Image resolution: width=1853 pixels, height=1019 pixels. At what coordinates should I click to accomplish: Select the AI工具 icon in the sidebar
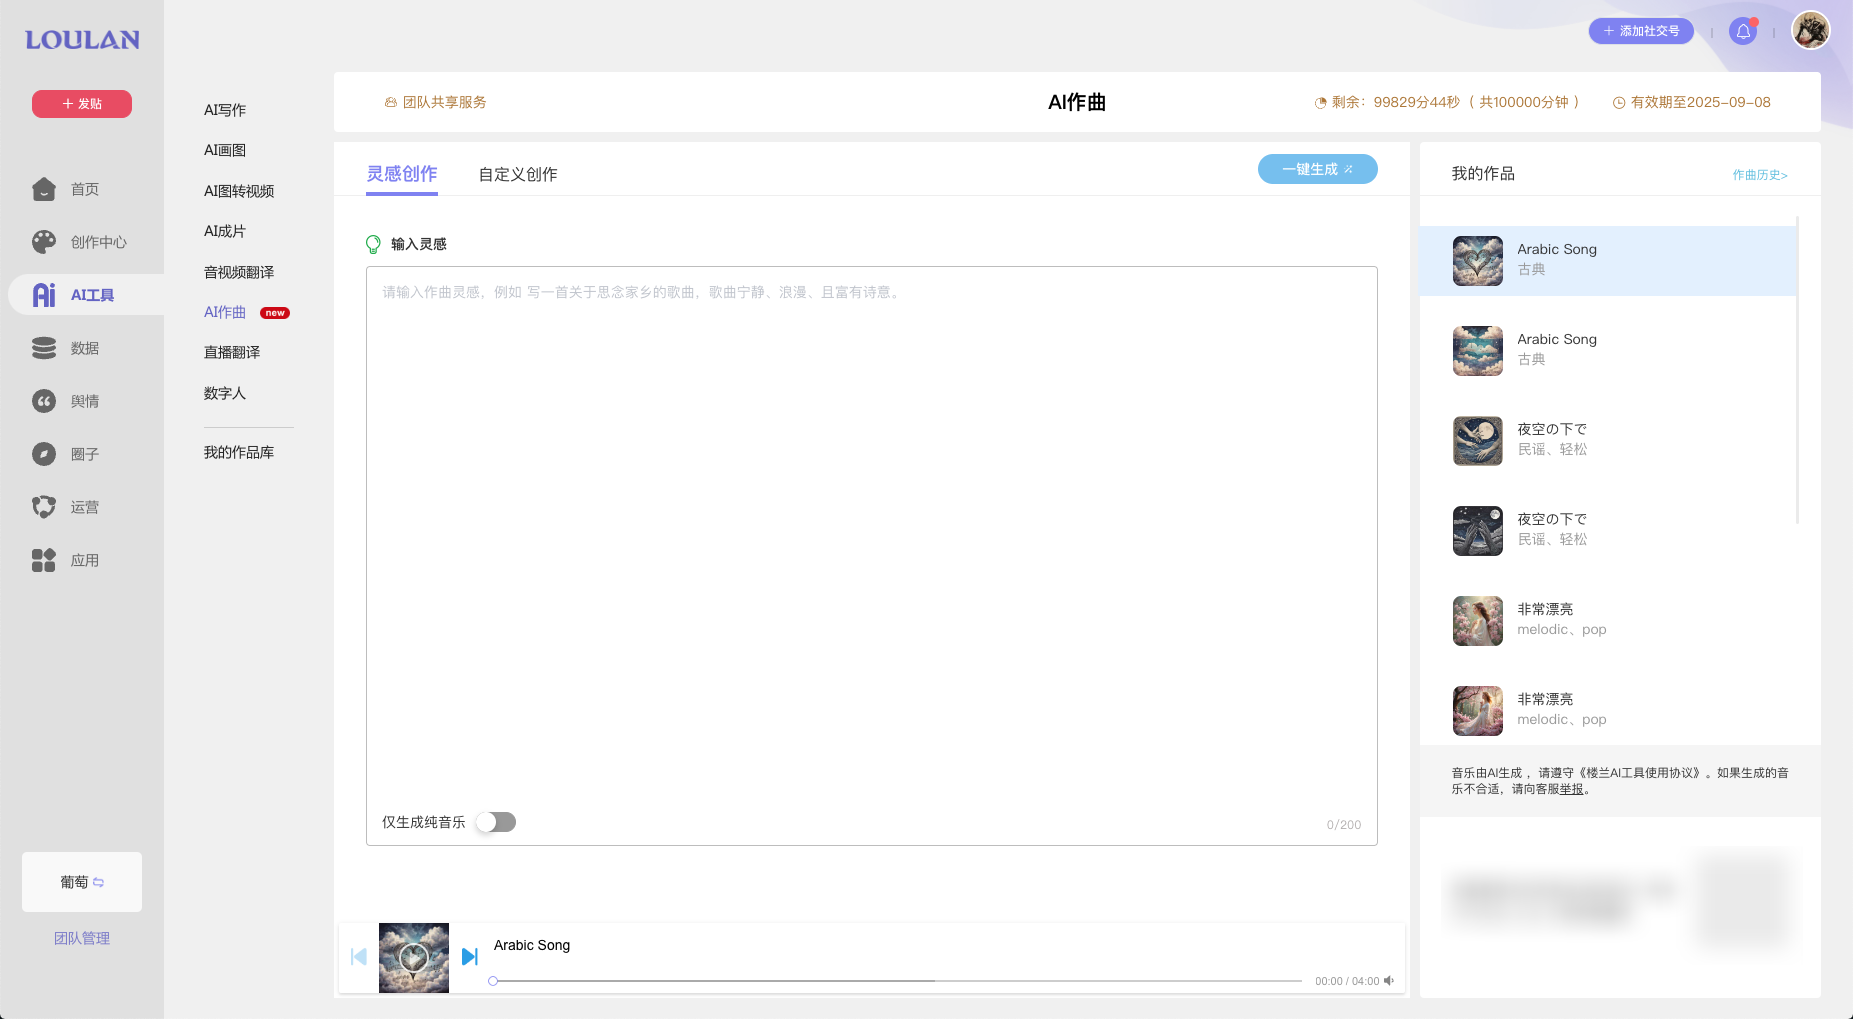(44, 294)
